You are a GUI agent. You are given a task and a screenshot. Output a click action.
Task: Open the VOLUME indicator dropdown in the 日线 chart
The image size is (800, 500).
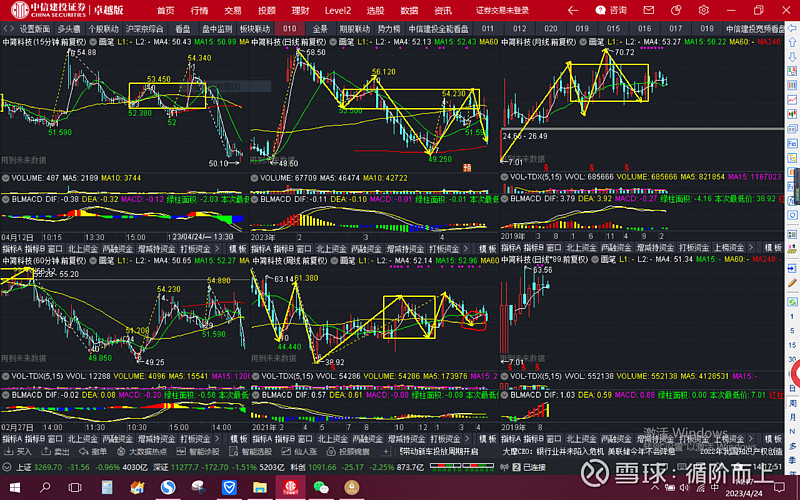tap(254, 178)
